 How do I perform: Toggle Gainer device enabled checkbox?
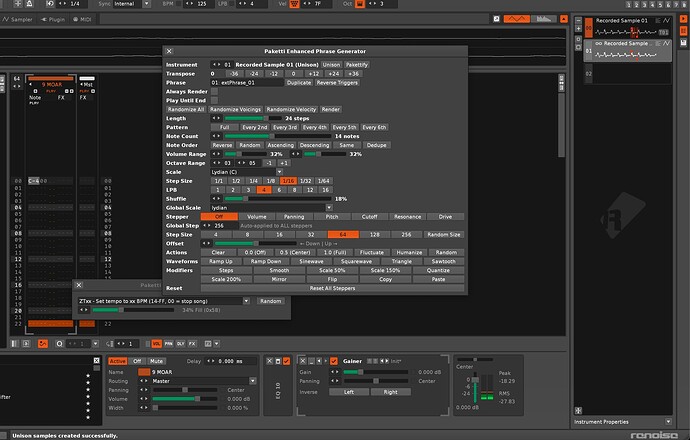pos(334,361)
